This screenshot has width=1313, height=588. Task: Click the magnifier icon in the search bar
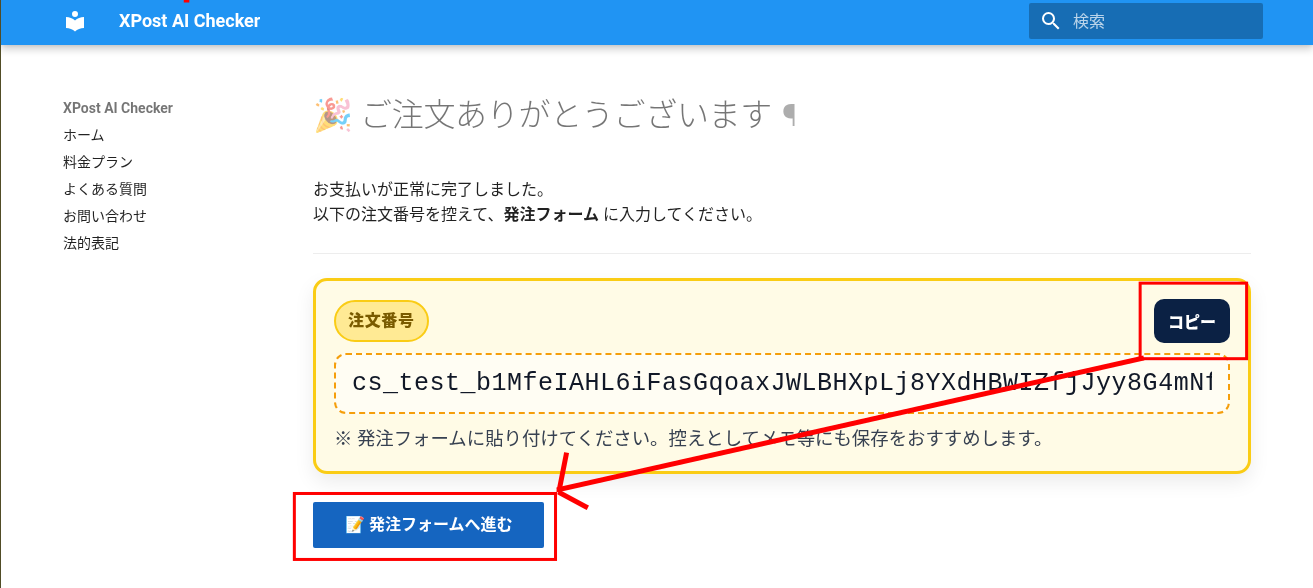click(x=1050, y=21)
